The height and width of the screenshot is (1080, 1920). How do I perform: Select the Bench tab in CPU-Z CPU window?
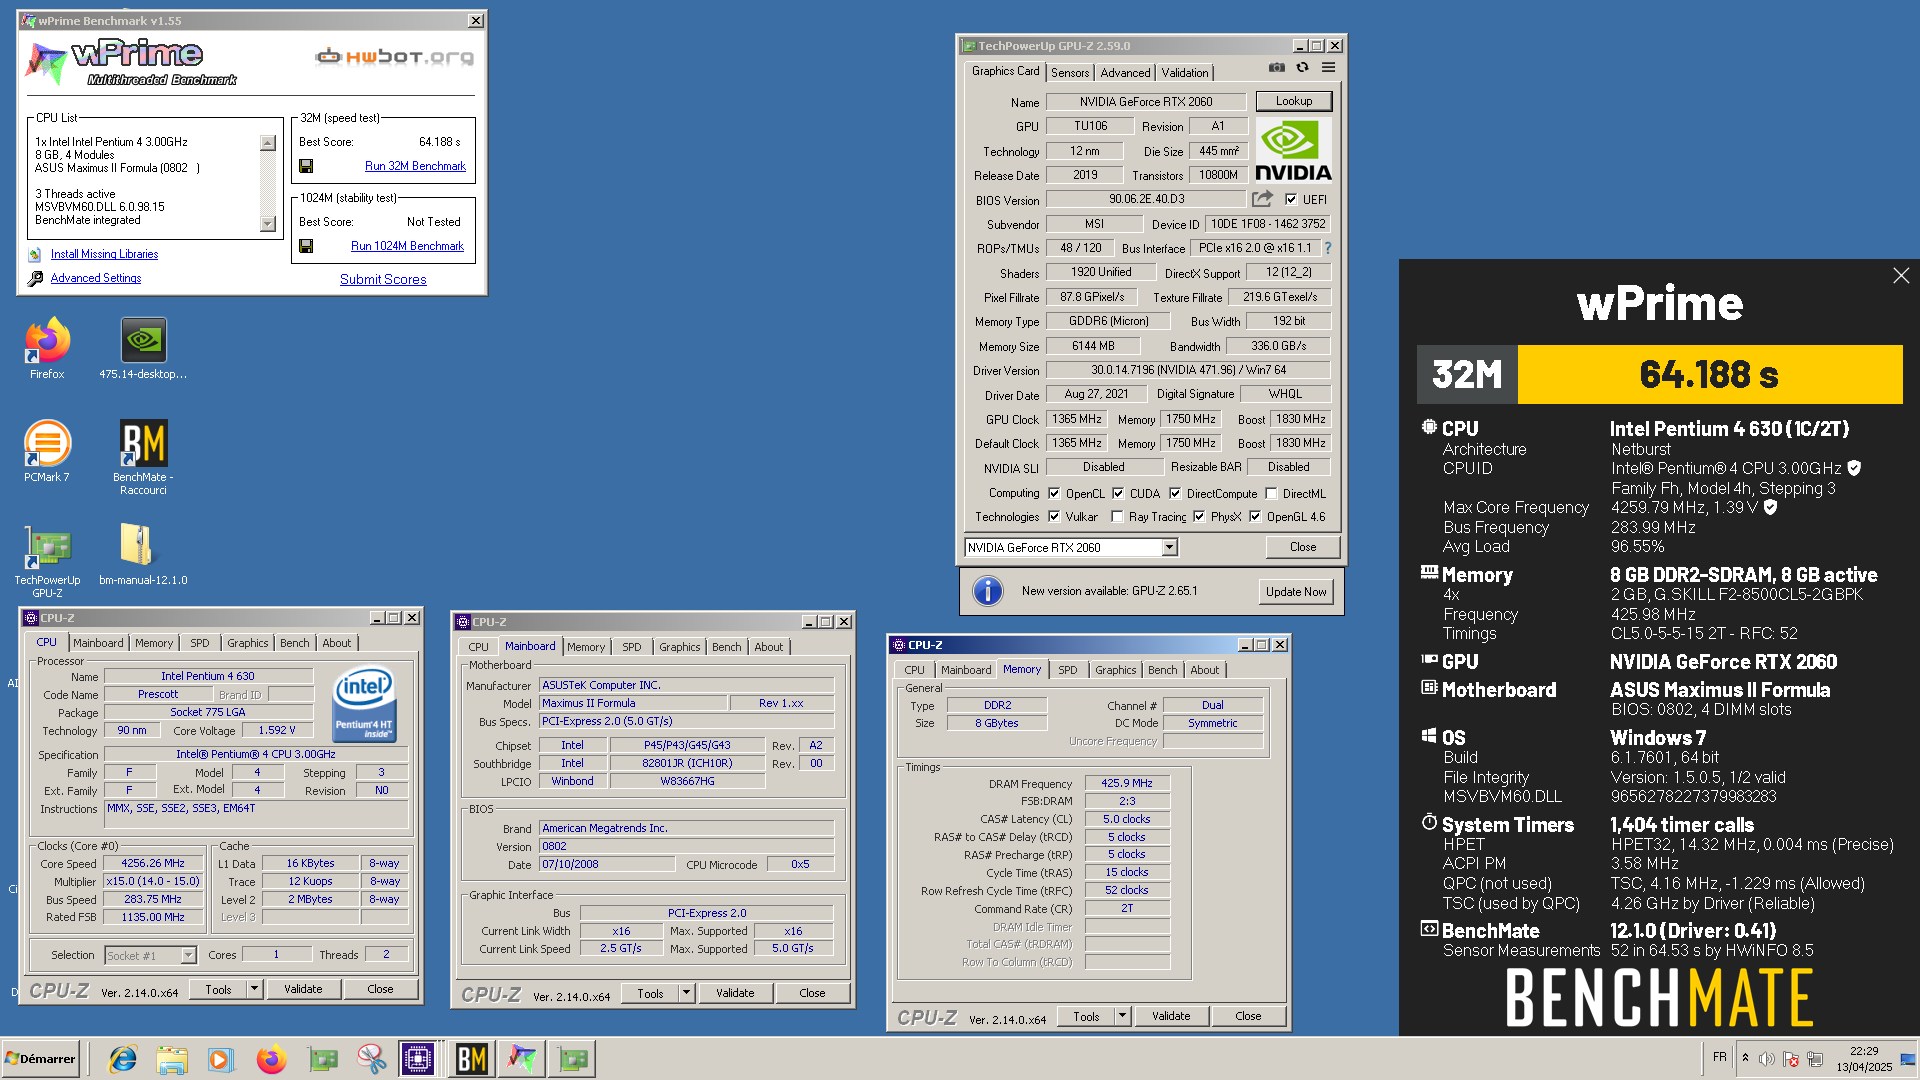pos(294,643)
